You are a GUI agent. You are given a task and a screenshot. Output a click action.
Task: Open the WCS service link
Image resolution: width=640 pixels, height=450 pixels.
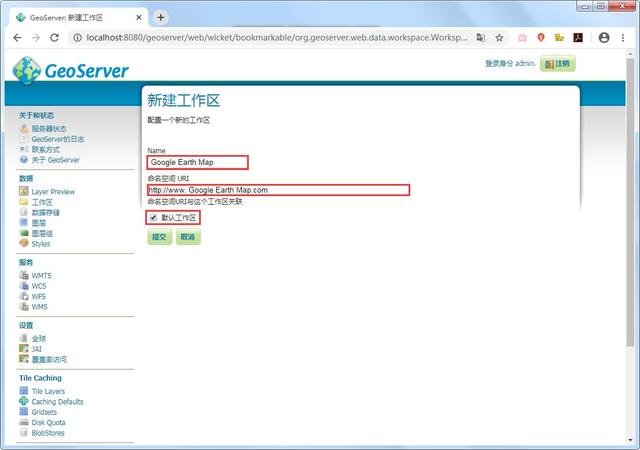tap(39, 286)
